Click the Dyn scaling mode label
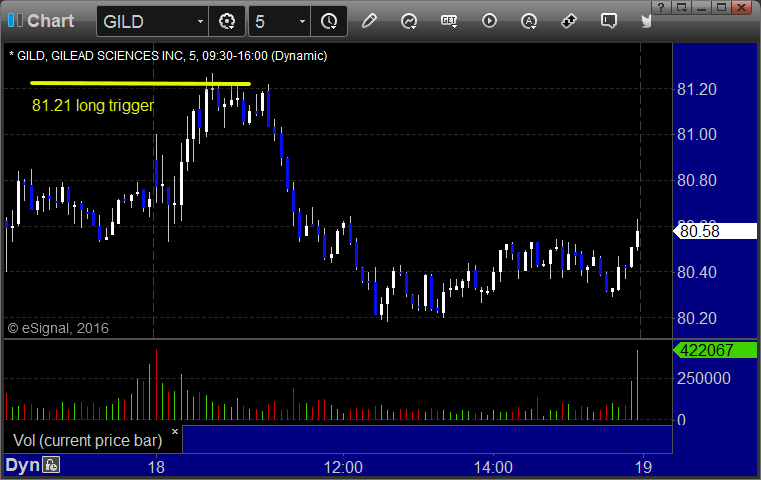Viewport: 761px width, 480px height. pyautogui.click(x=22, y=465)
